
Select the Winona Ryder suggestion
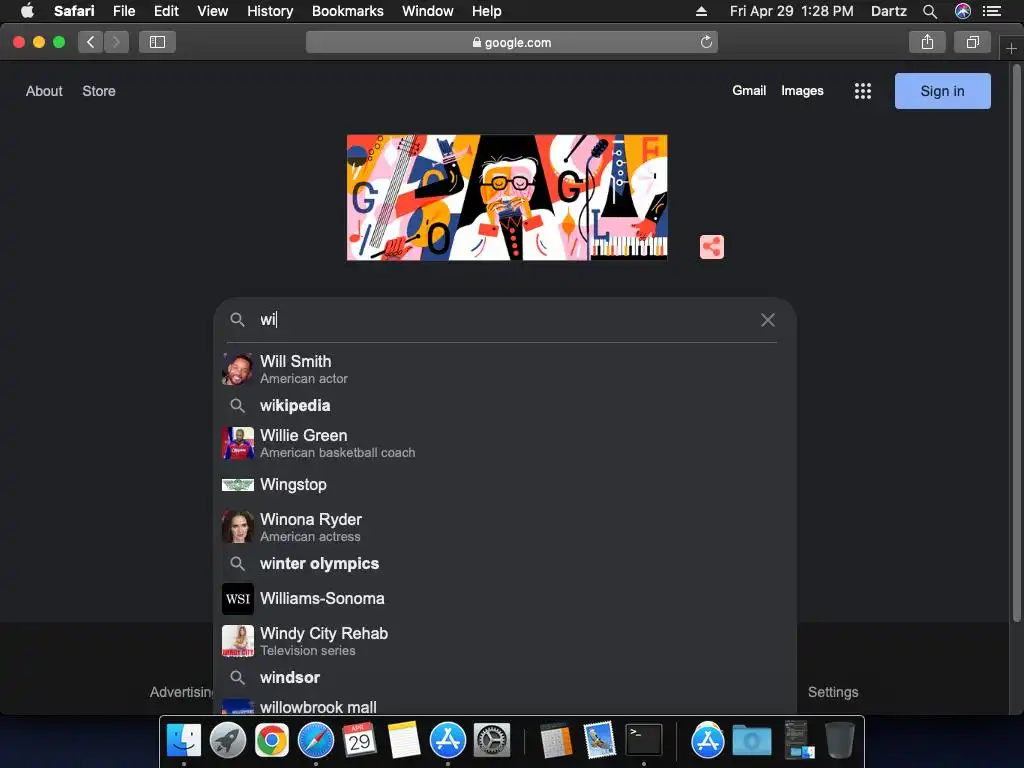505,527
